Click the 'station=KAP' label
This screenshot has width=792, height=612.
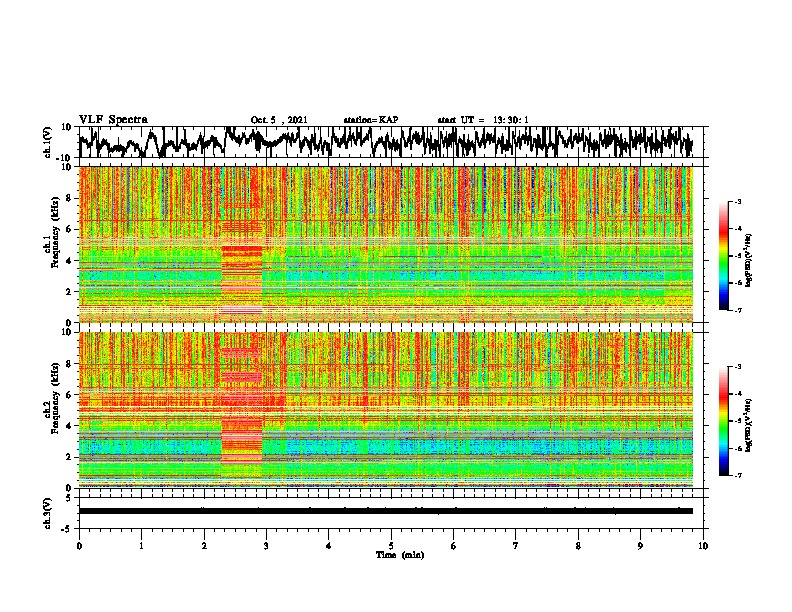[x=371, y=120]
